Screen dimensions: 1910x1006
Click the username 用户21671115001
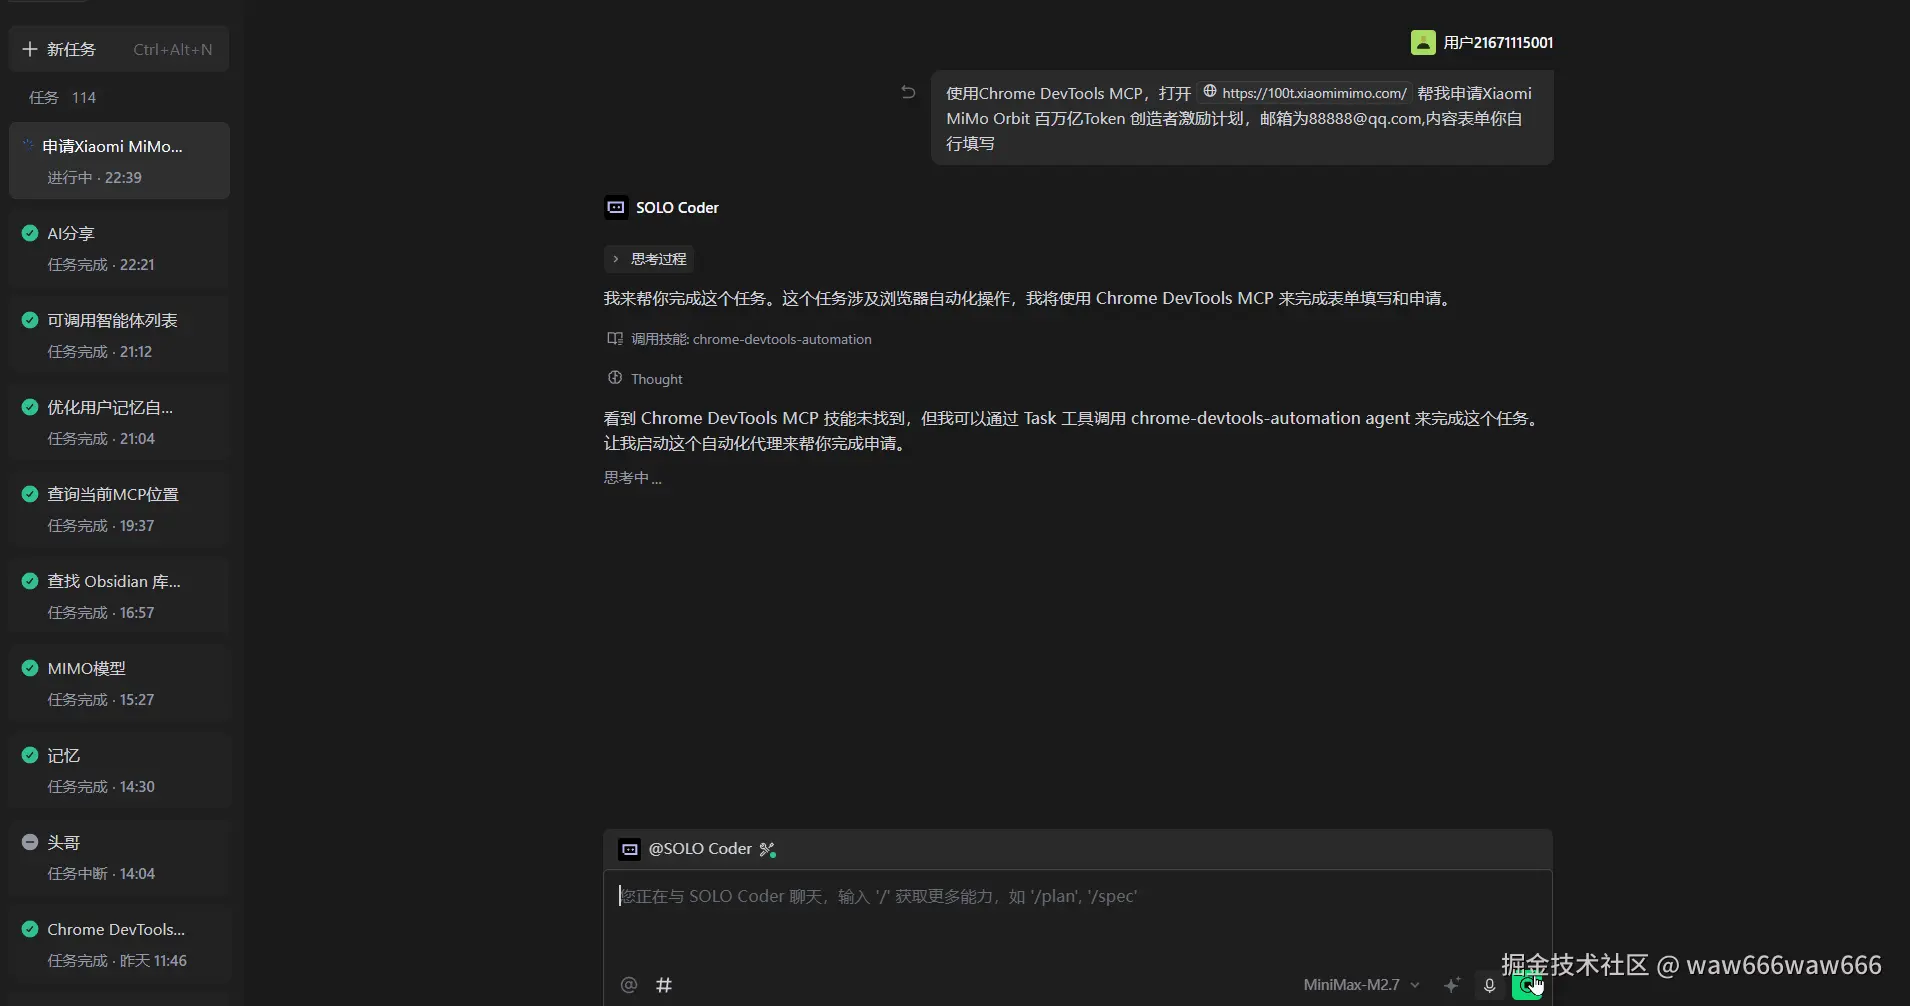click(x=1498, y=42)
